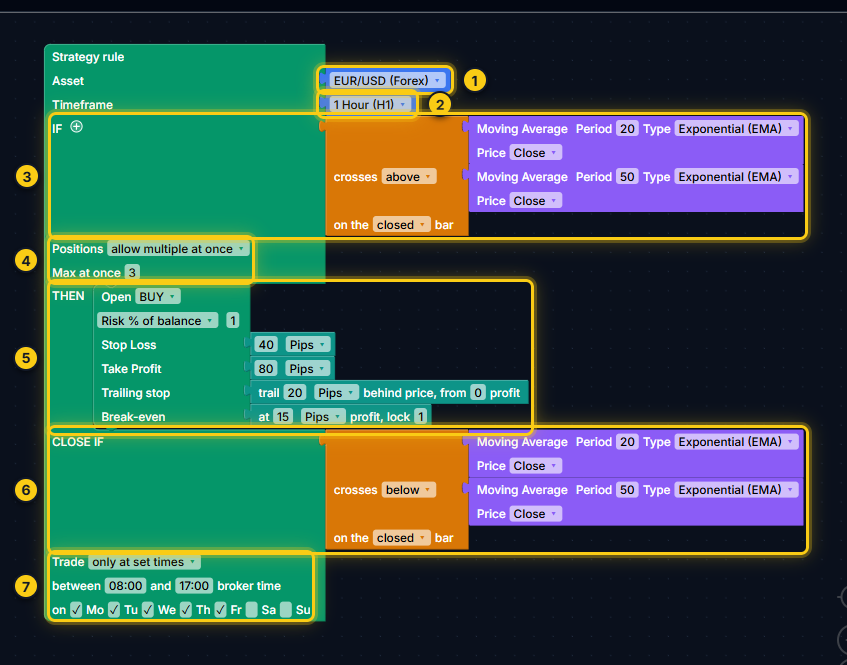
Task: Change the 'above' crosses direction dropdown
Action: point(409,177)
